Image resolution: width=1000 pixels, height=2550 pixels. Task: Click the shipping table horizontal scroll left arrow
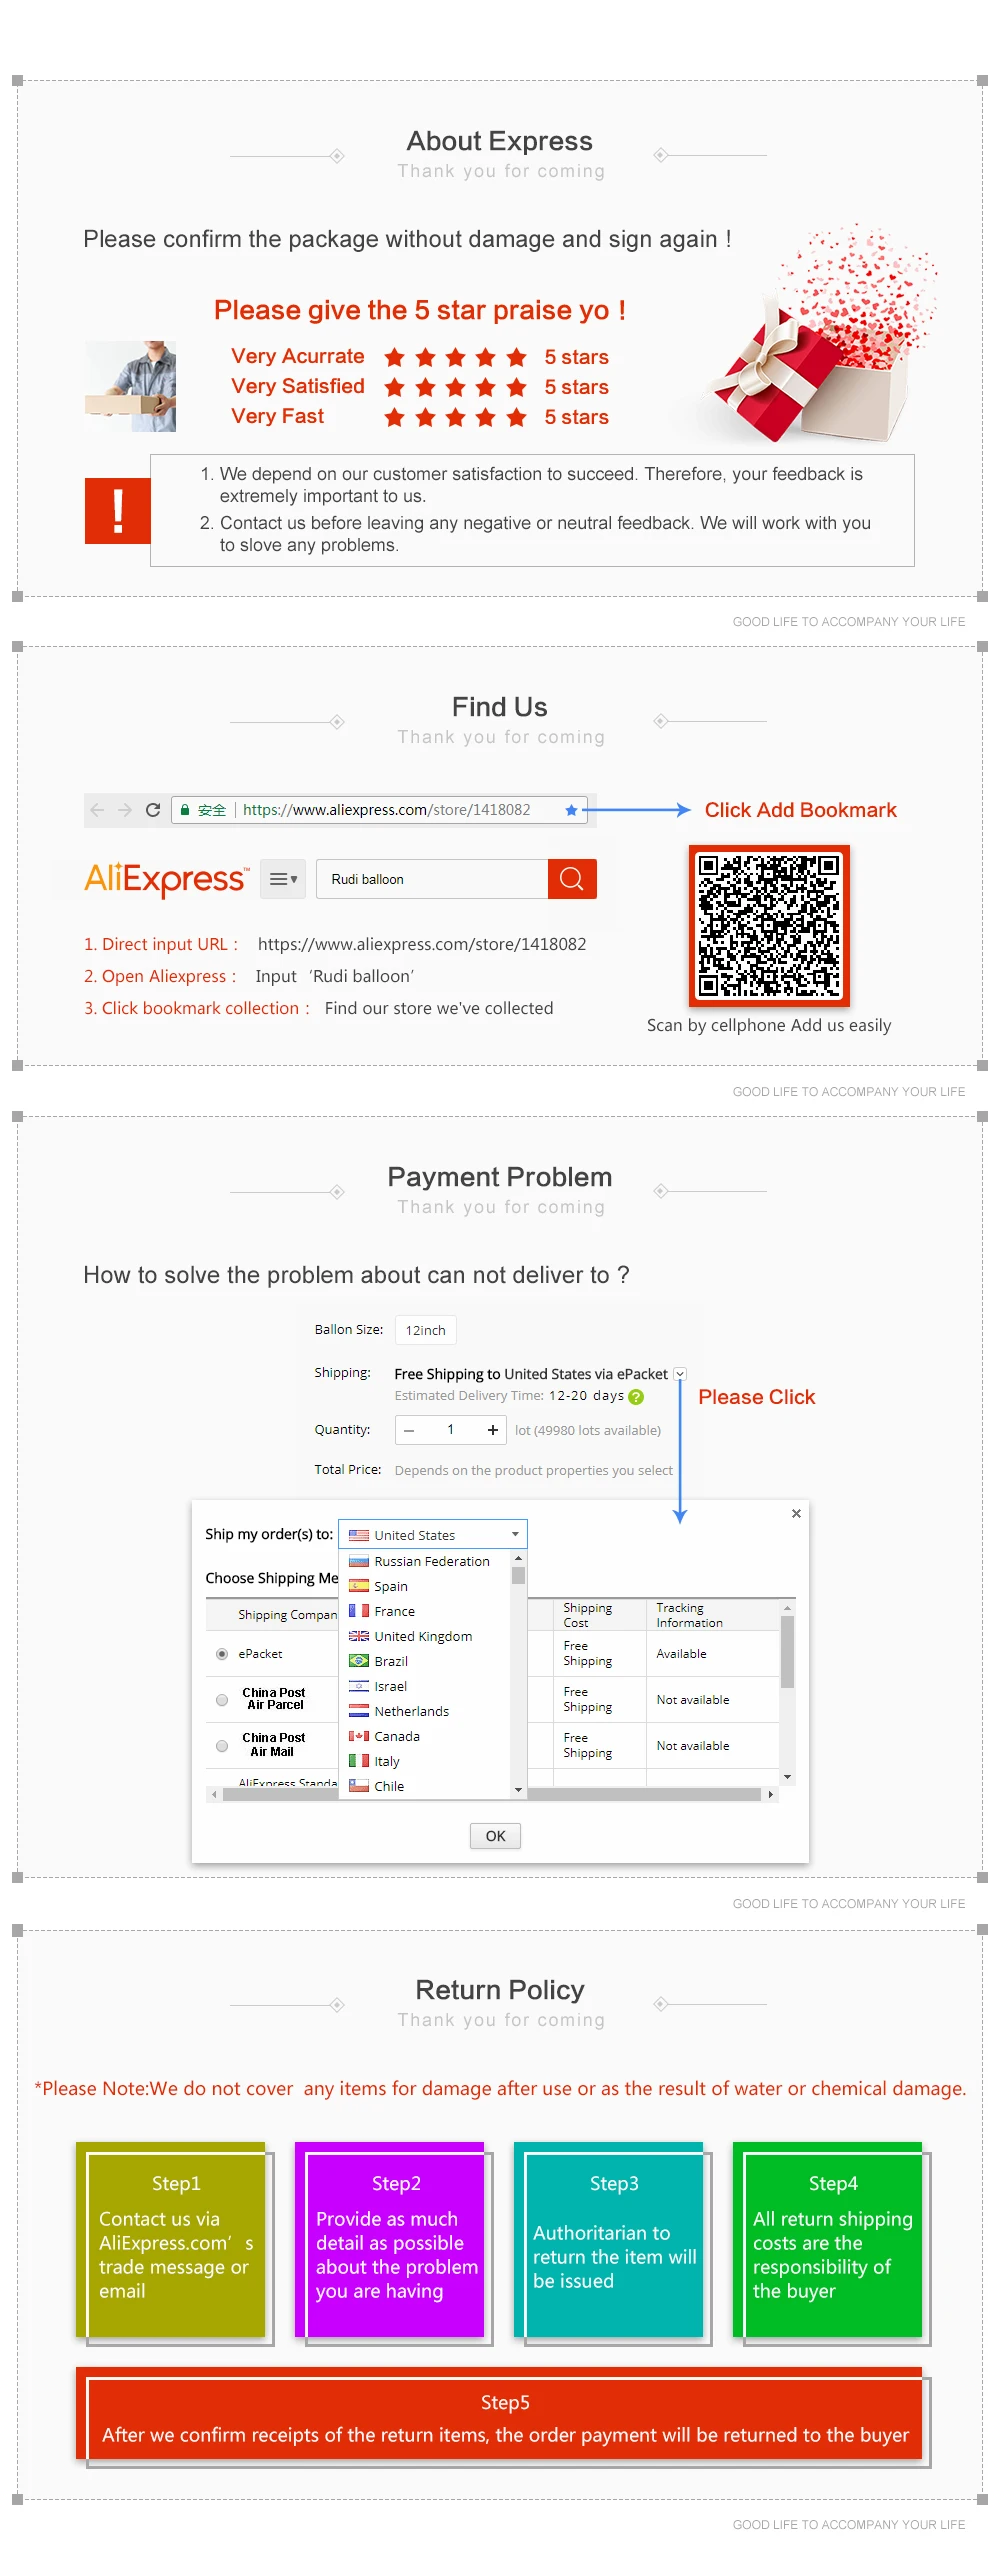[x=214, y=1795]
